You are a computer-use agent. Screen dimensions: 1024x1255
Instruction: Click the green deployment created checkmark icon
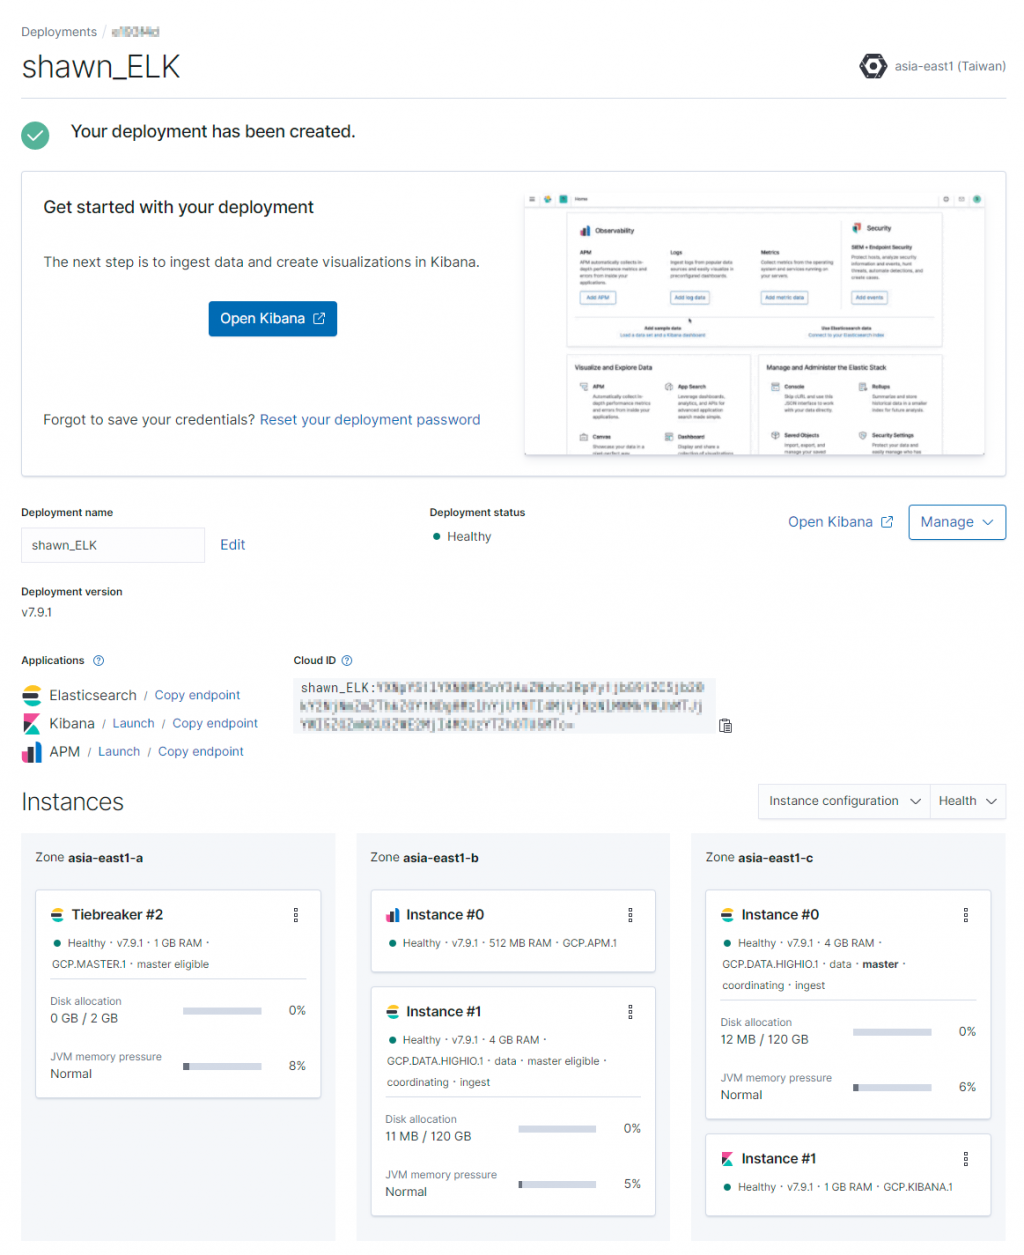pyautogui.click(x=35, y=135)
